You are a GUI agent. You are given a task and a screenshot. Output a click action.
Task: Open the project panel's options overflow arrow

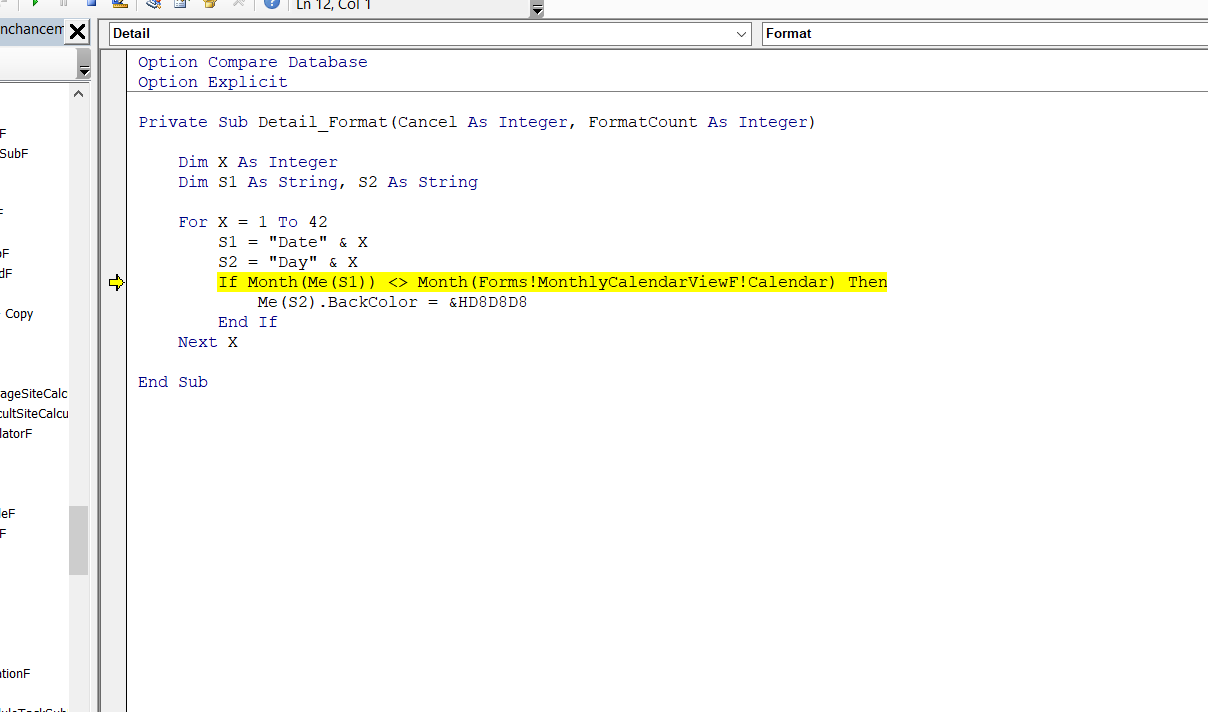coord(84,70)
